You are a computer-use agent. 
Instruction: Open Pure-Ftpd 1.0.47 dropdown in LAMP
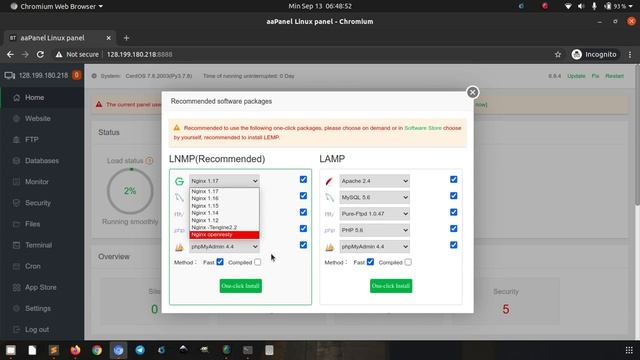pyautogui.click(x=374, y=213)
